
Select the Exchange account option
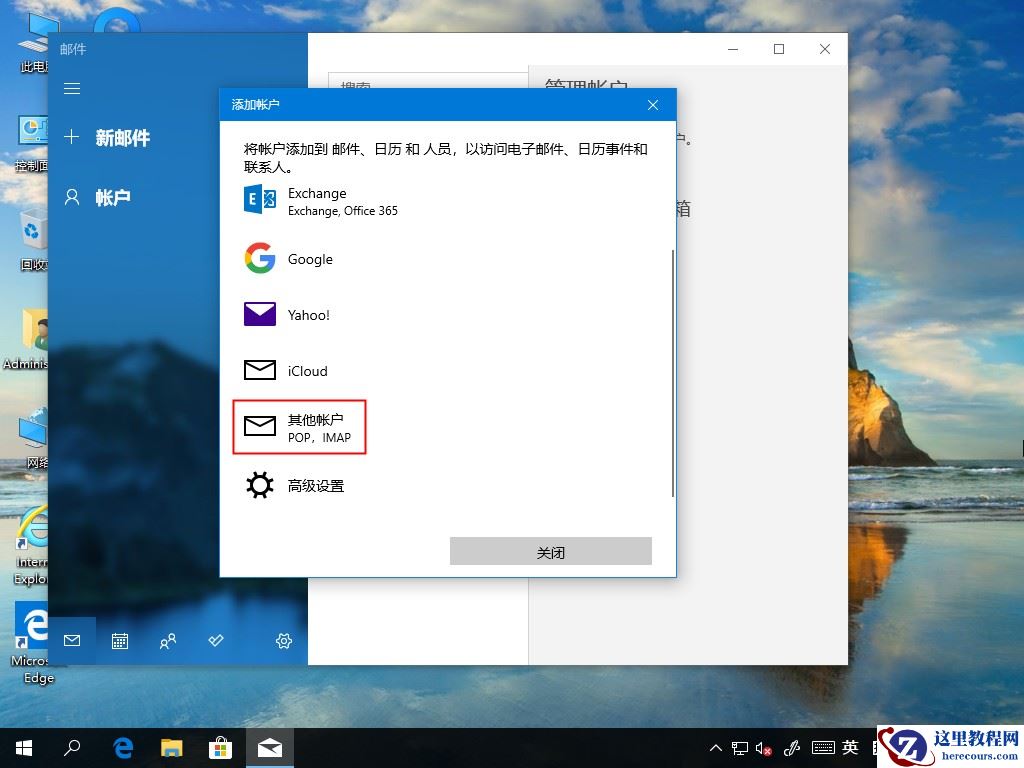click(317, 201)
